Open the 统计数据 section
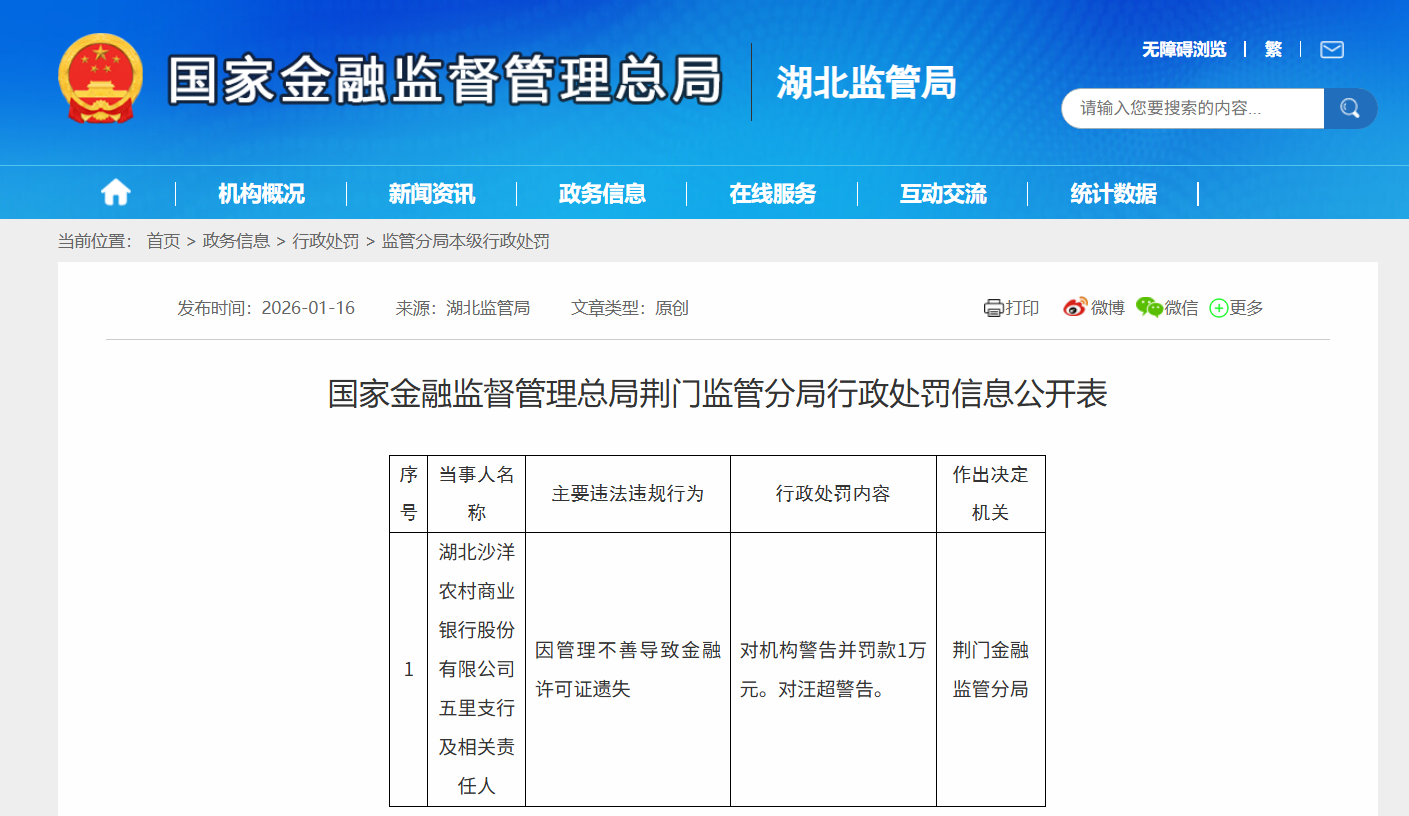Image resolution: width=1409 pixels, height=816 pixels. (1114, 192)
